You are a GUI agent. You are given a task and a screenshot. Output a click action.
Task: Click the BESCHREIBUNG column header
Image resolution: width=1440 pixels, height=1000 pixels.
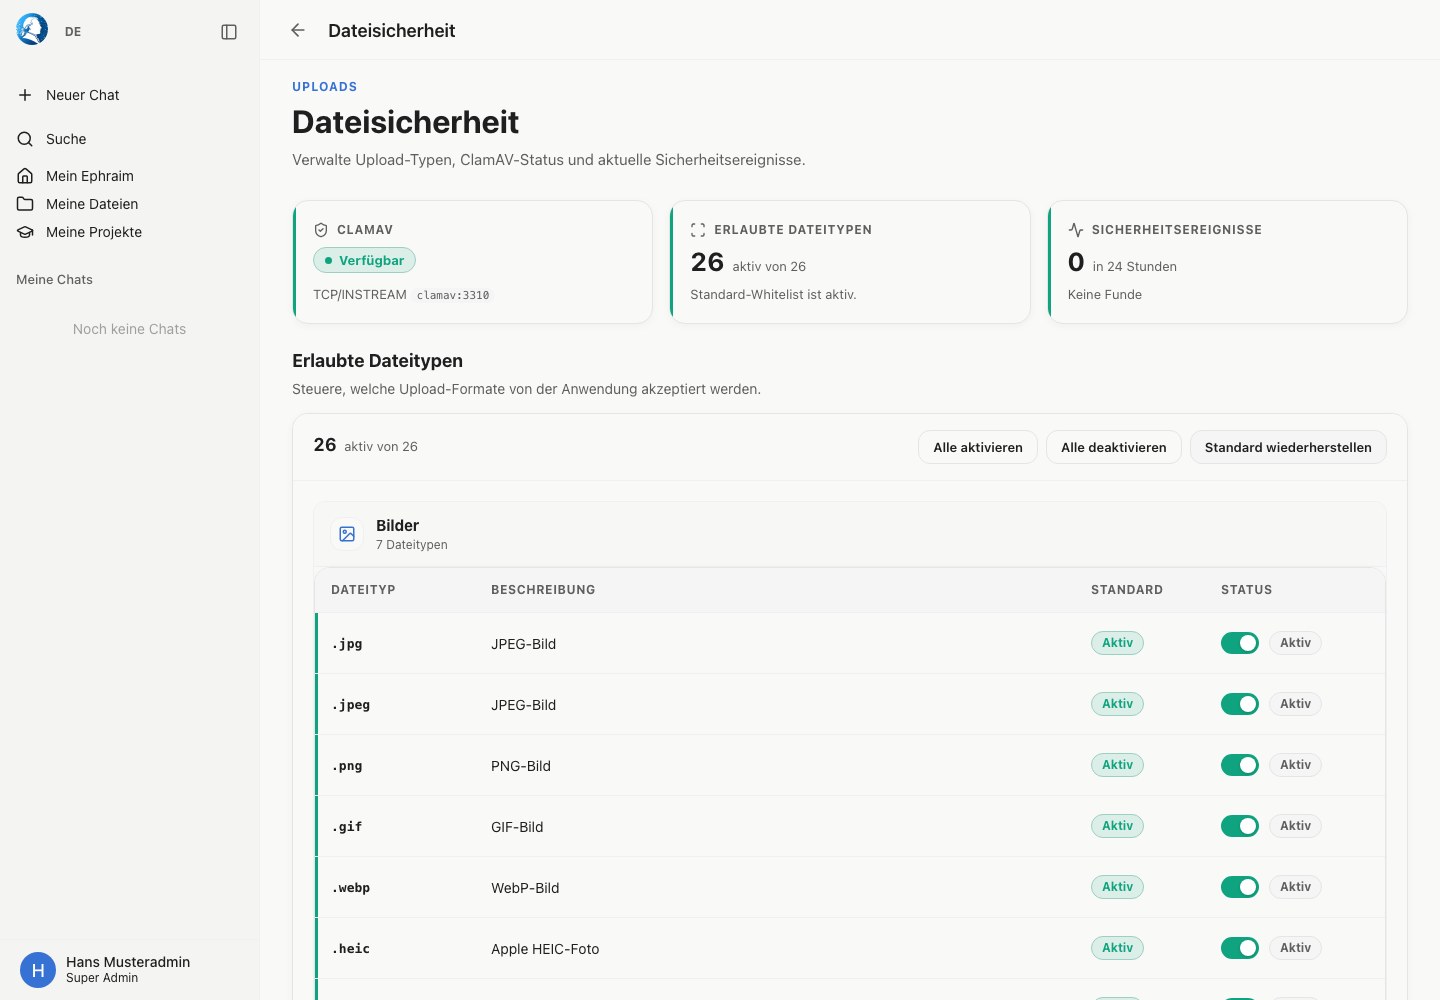pyautogui.click(x=543, y=590)
